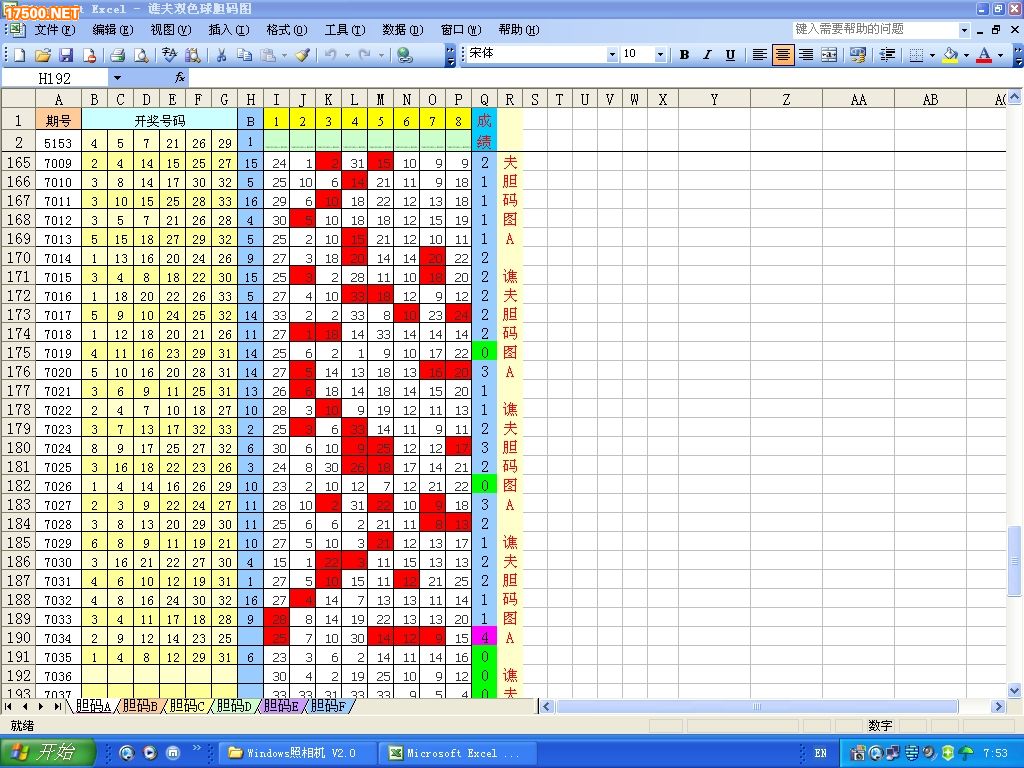
Task: Expand the help question box dropdown
Action: pyautogui.click(x=964, y=30)
